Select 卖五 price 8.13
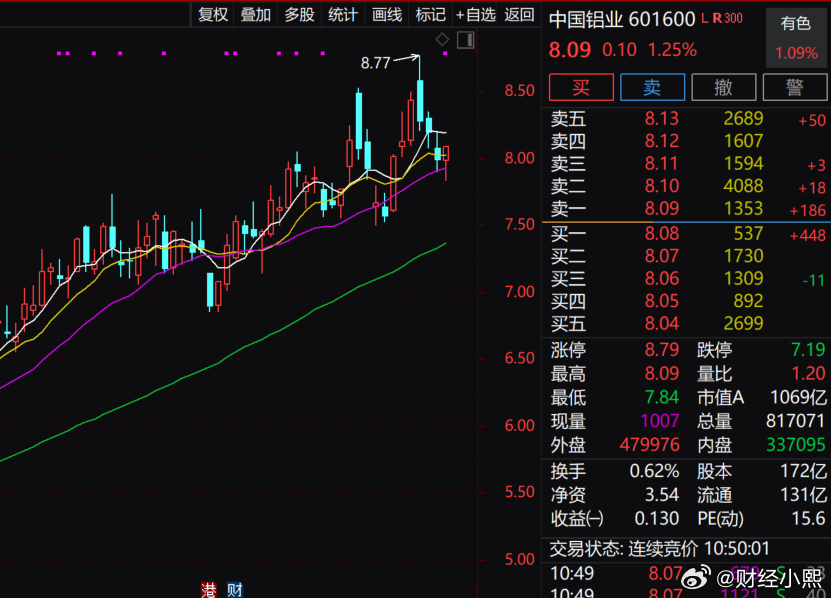This screenshot has width=831, height=598. 661,118
